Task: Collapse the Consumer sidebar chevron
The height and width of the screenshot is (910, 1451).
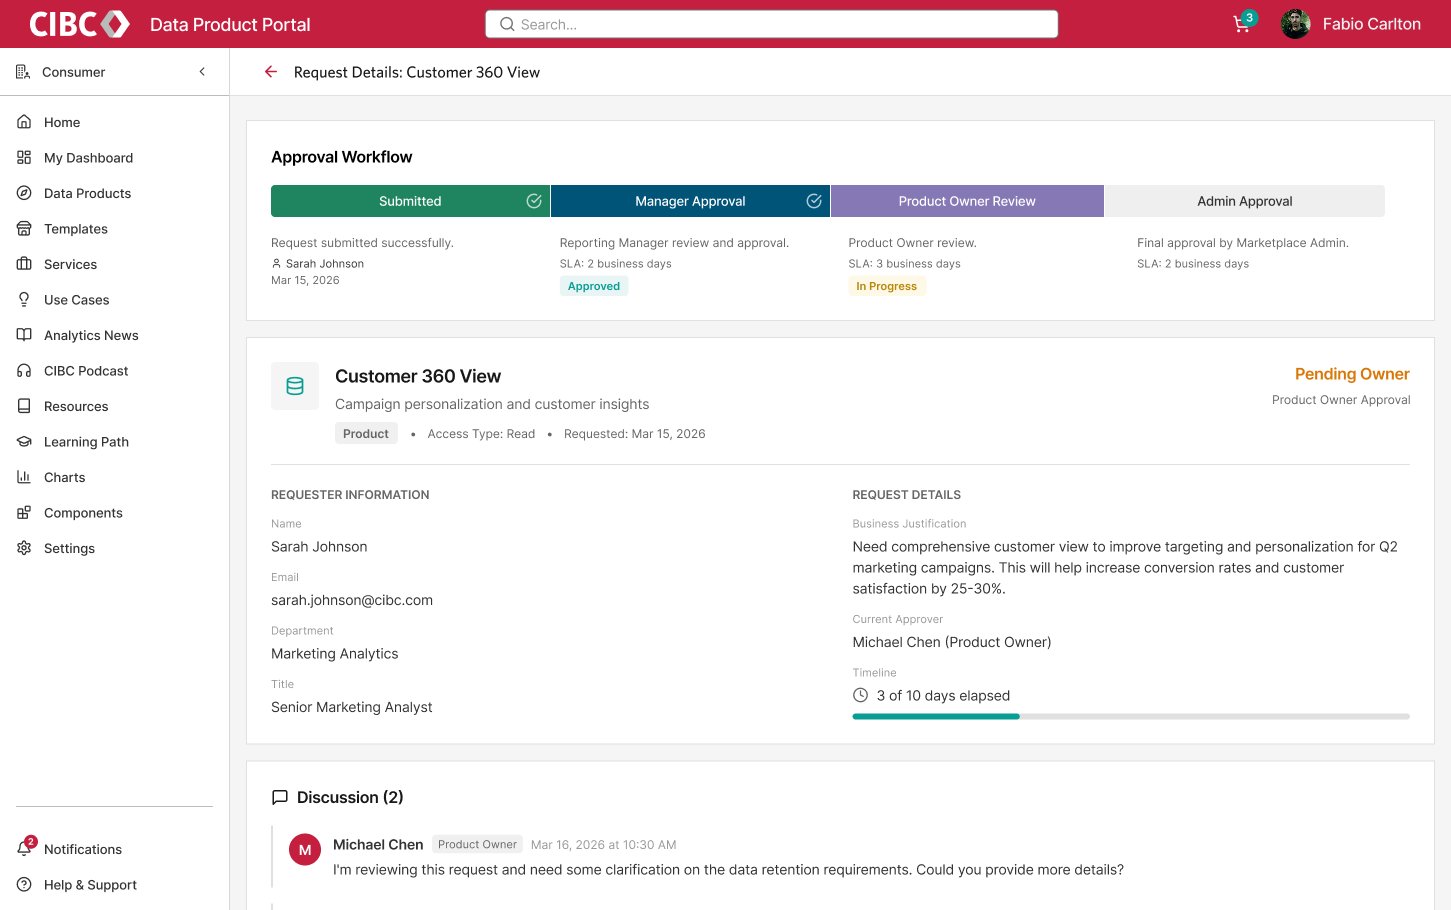Action: pyautogui.click(x=202, y=72)
